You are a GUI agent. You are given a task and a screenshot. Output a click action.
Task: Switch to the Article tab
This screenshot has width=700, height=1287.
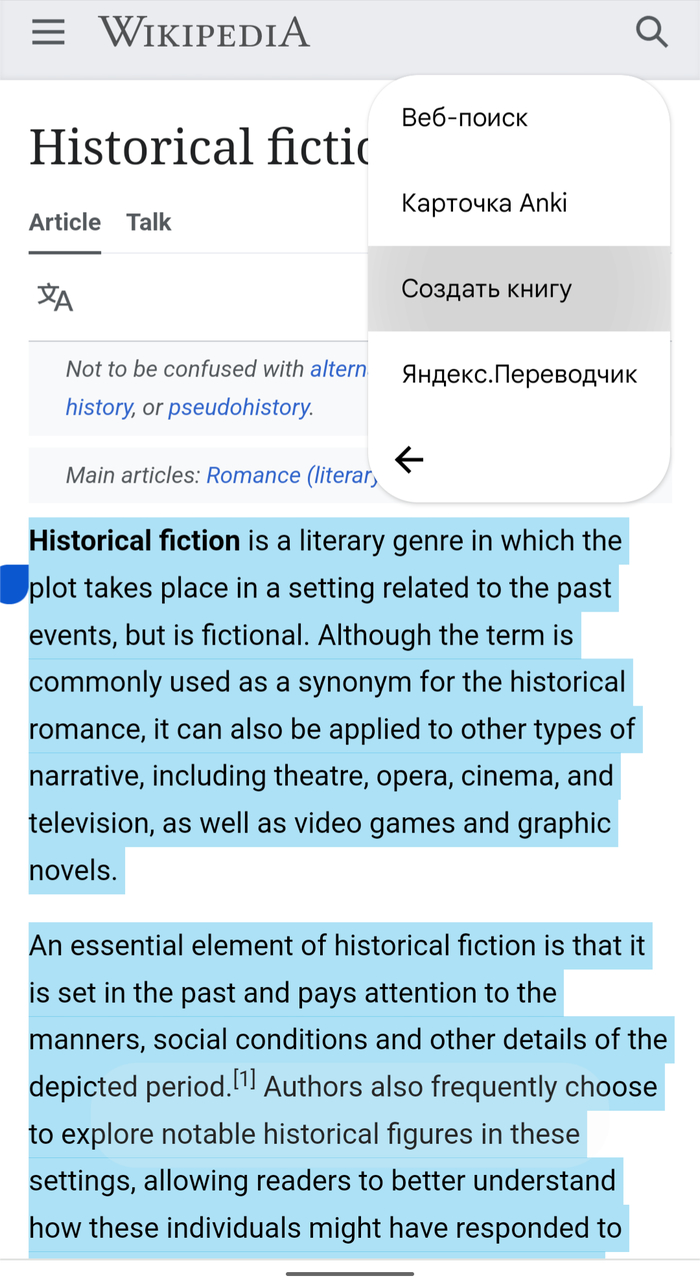point(65,222)
